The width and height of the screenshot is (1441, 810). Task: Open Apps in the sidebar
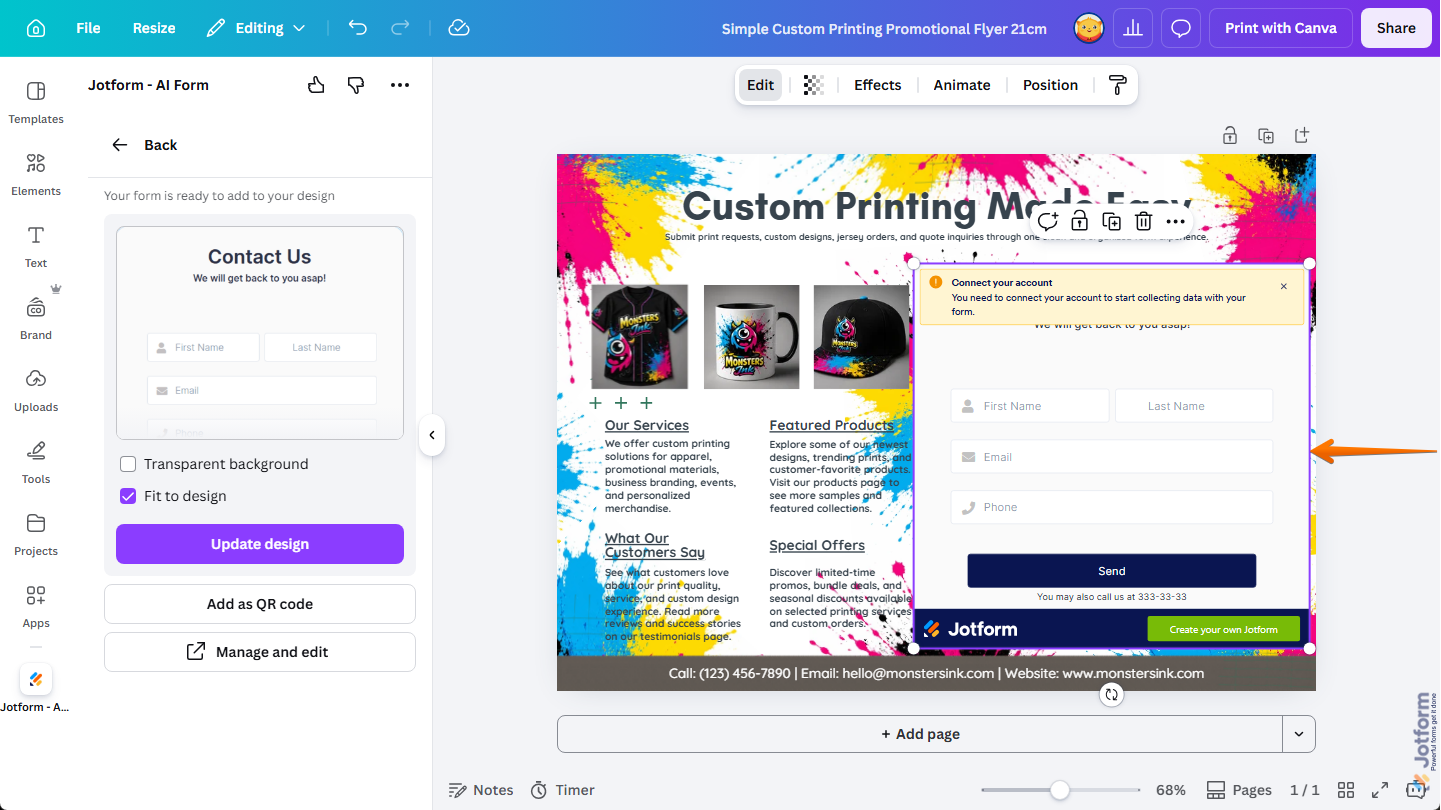click(36, 606)
